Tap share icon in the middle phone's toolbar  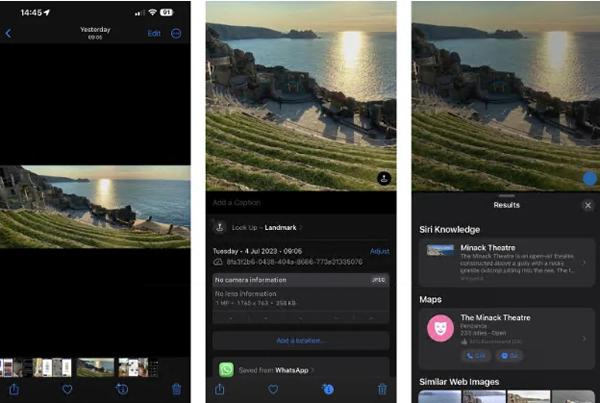[218, 389]
